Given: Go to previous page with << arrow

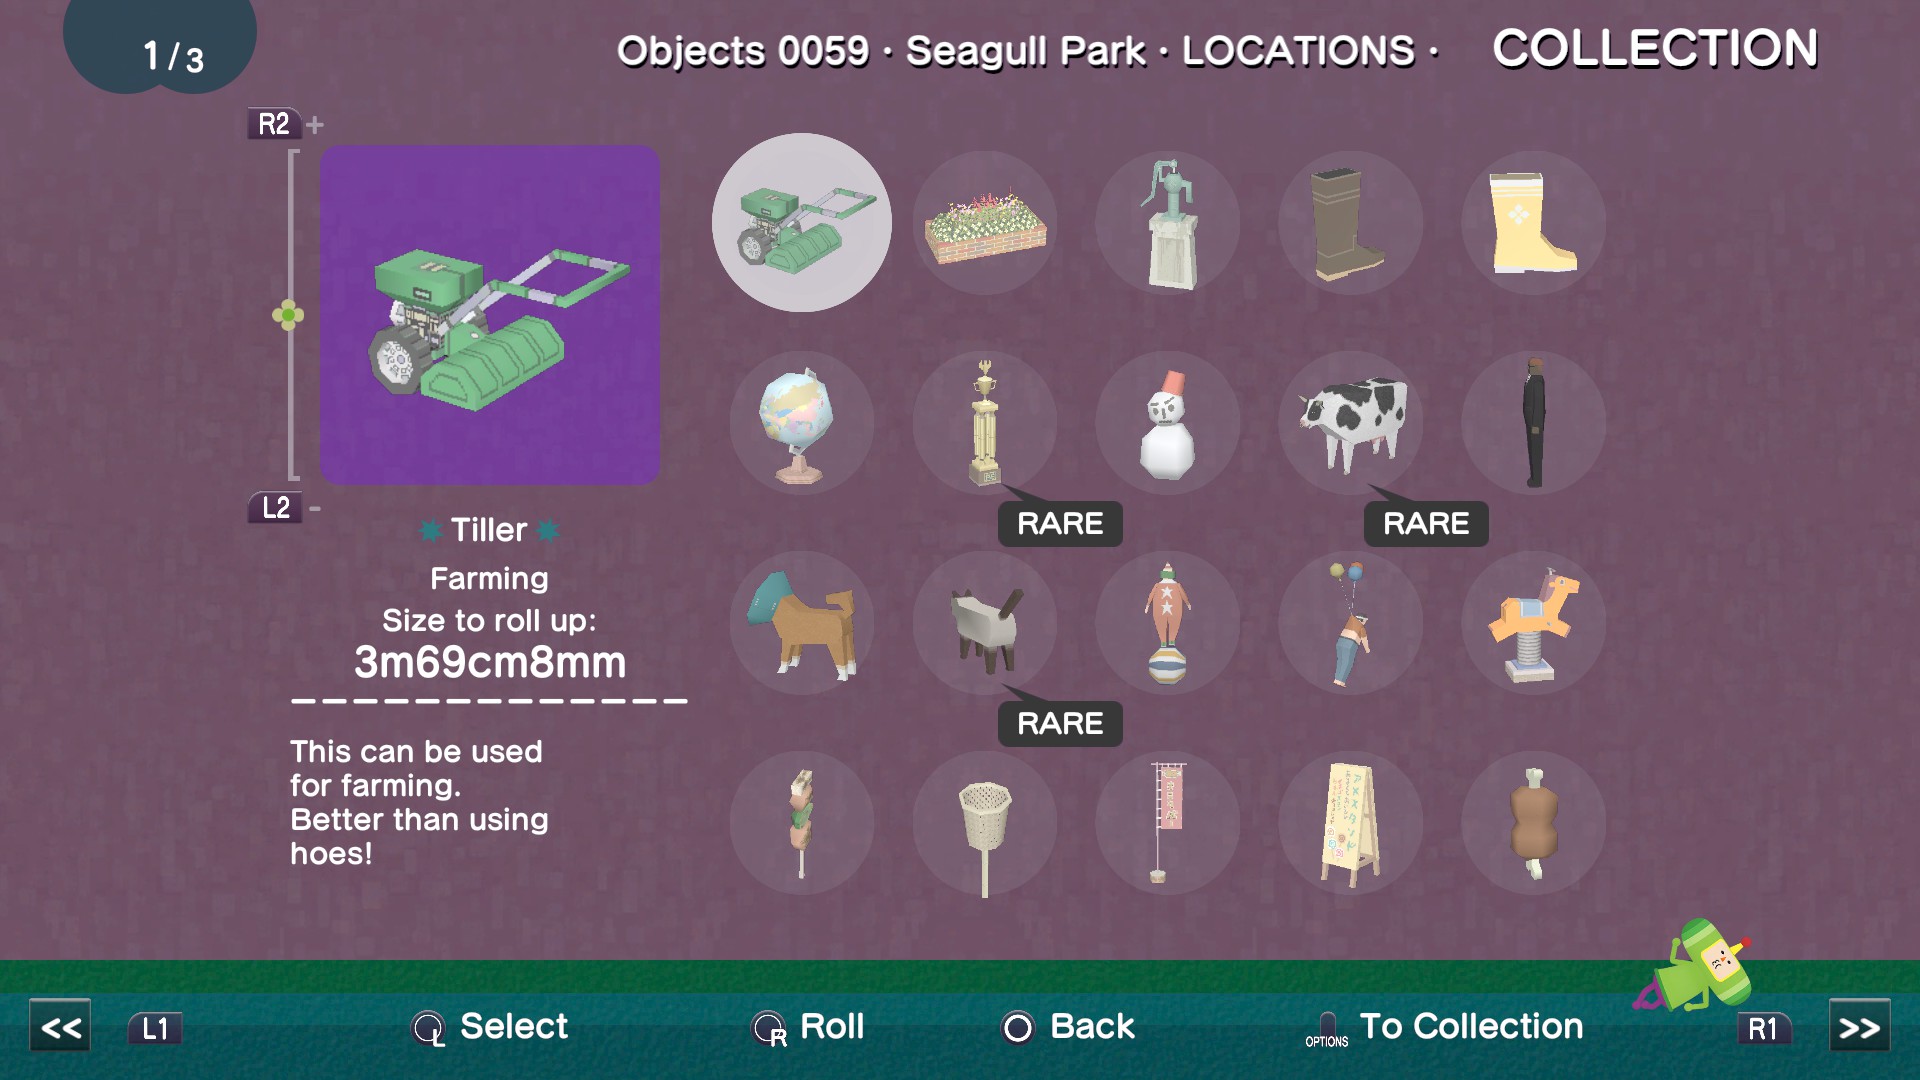Looking at the screenshot, I should 60,1027.
